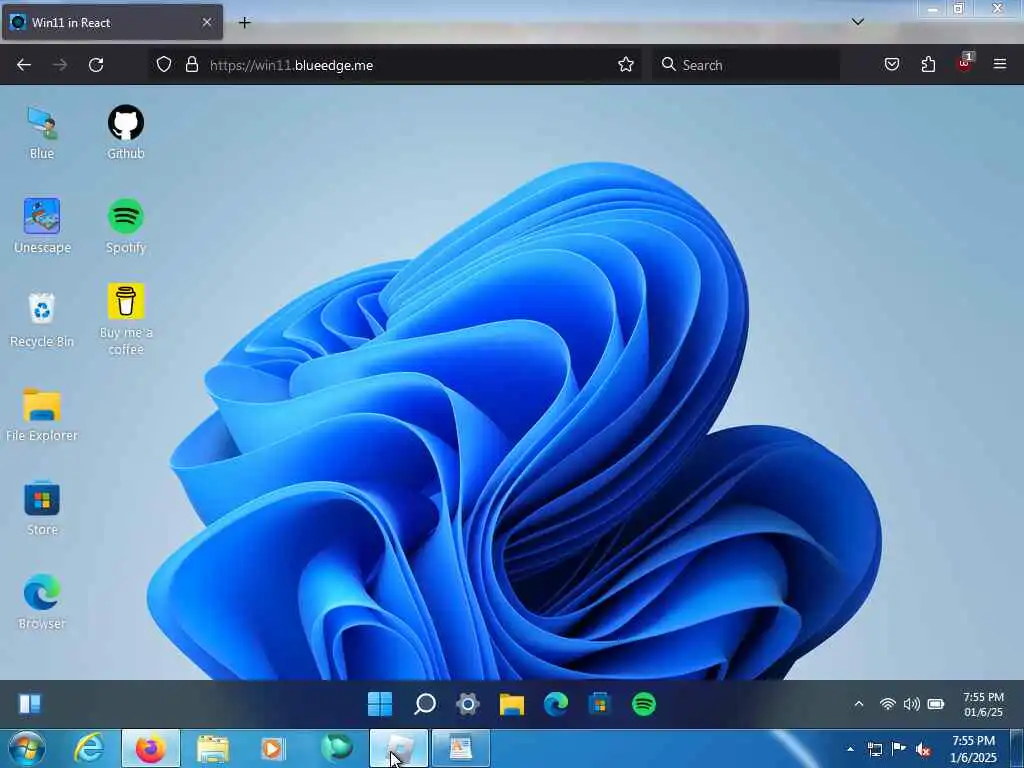Open Firefox application hamburger menu
Viewport: 1024px width, 768px height.
[x=1000, y=65]
